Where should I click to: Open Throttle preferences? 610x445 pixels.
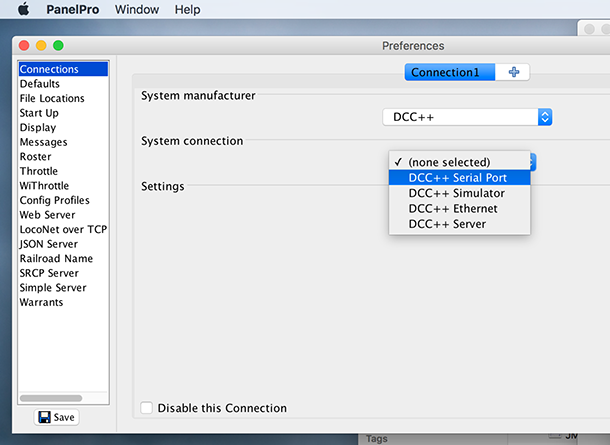point(63,171)
